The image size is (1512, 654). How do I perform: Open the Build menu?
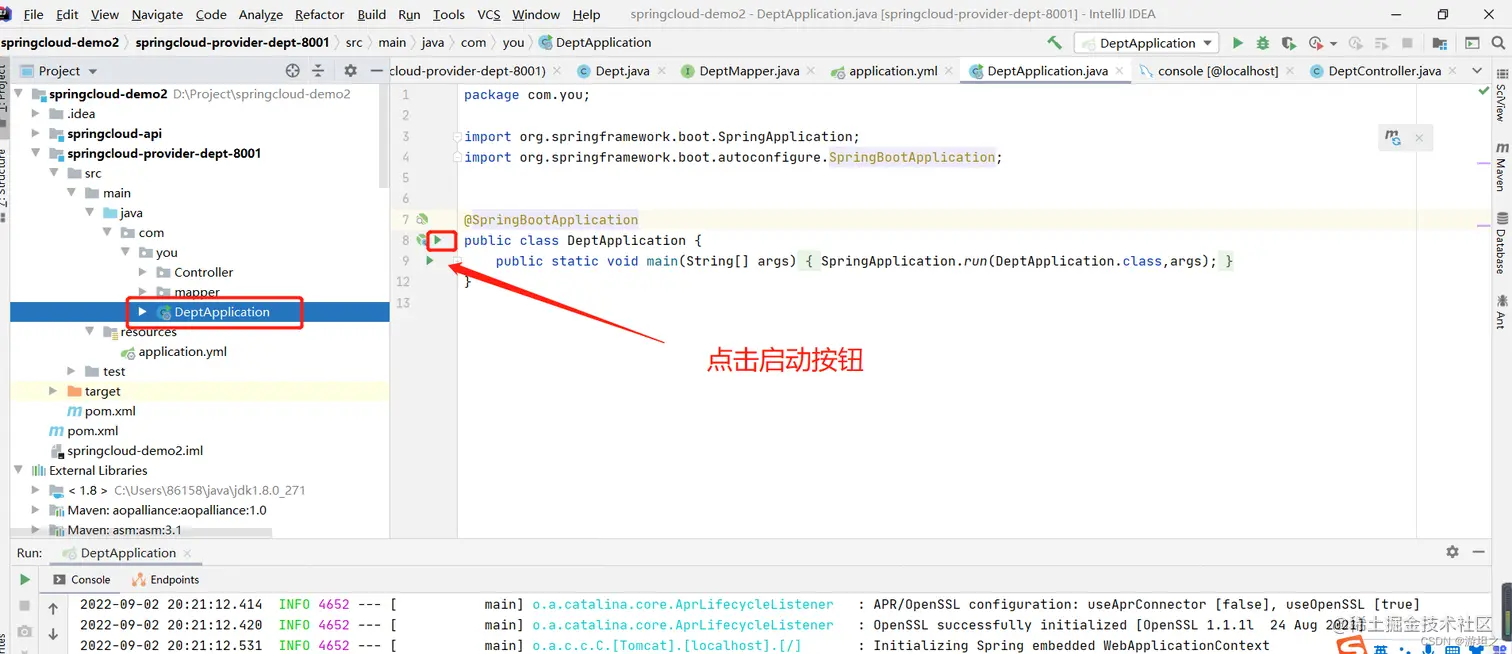371,14
